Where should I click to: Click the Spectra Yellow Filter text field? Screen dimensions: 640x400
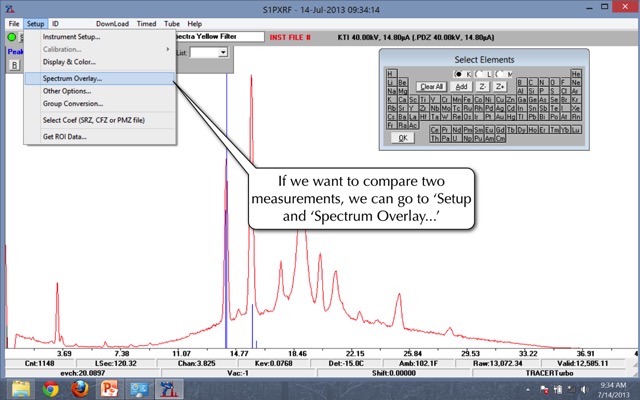coord(215,37)
